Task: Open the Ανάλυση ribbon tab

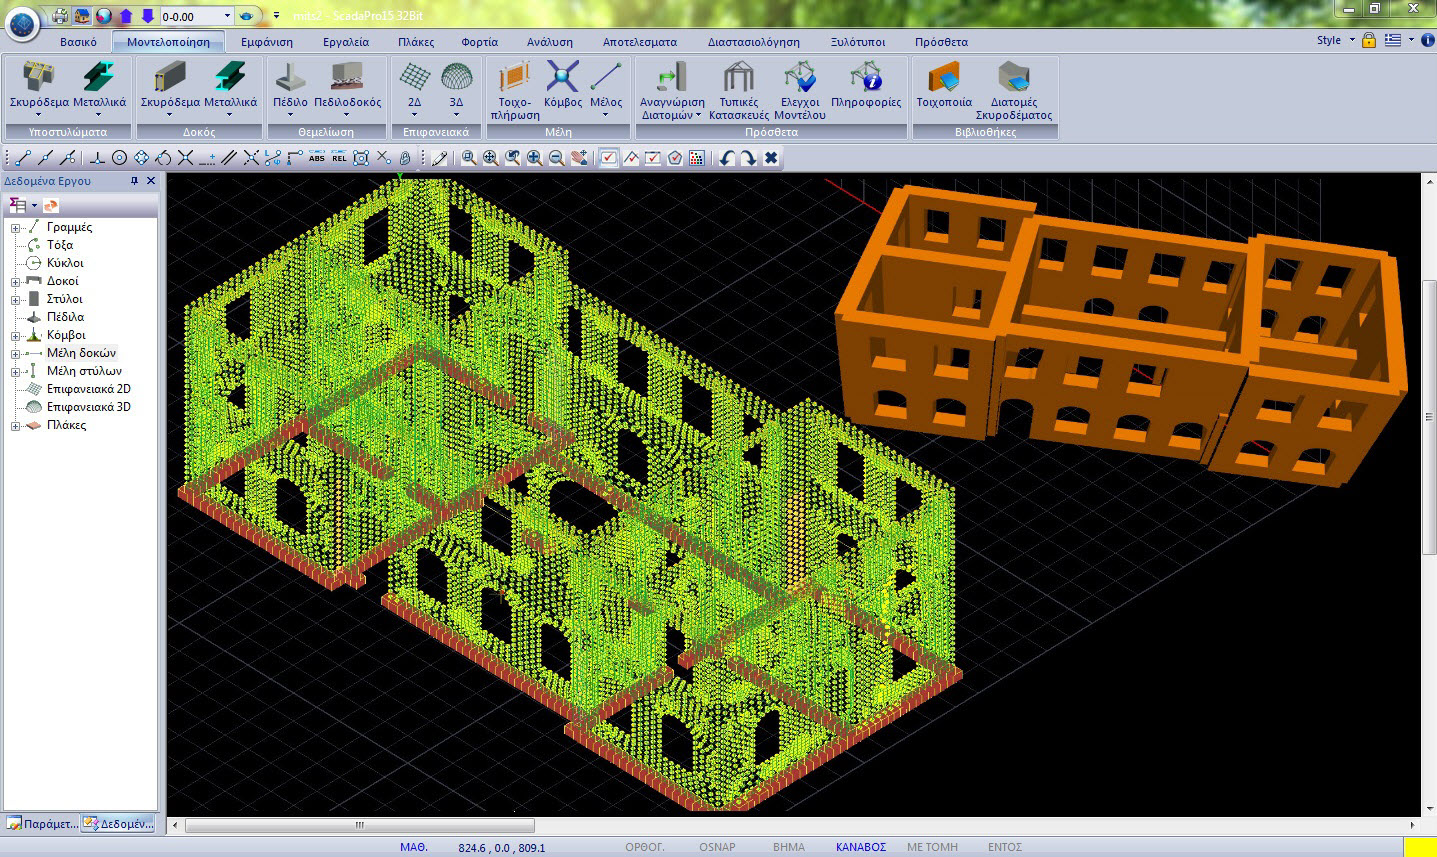Action: tap(550, 42)
